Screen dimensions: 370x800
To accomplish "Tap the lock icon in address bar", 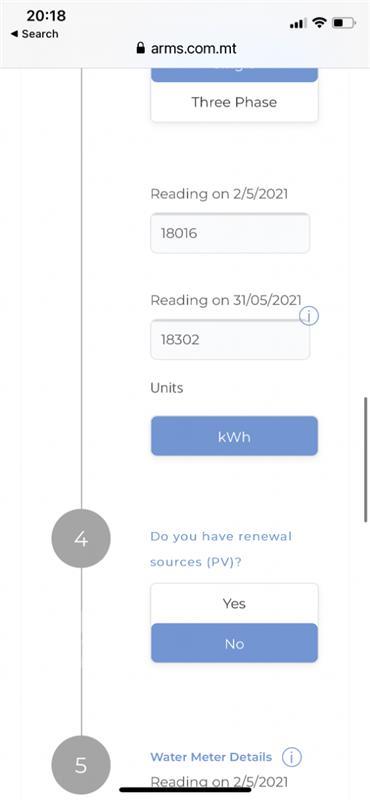I will pos(141,48).
